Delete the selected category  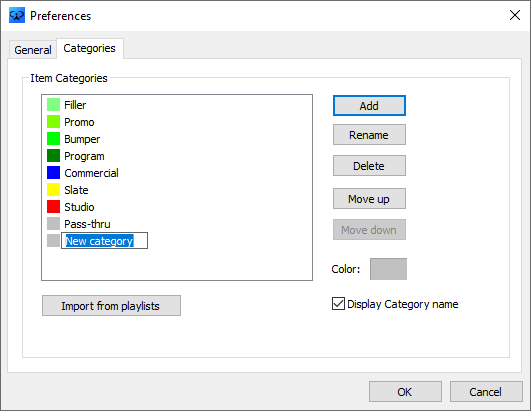point(369,166)
